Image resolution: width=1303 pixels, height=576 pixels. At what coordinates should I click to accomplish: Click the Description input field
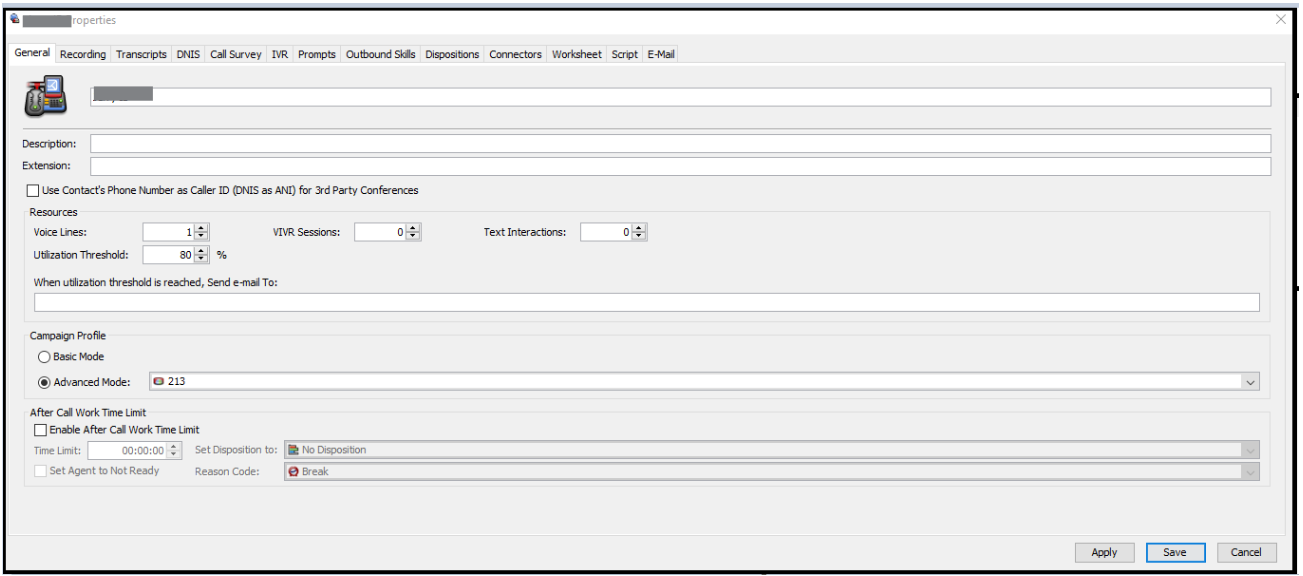pyautogui.click(x=681, y=144)
